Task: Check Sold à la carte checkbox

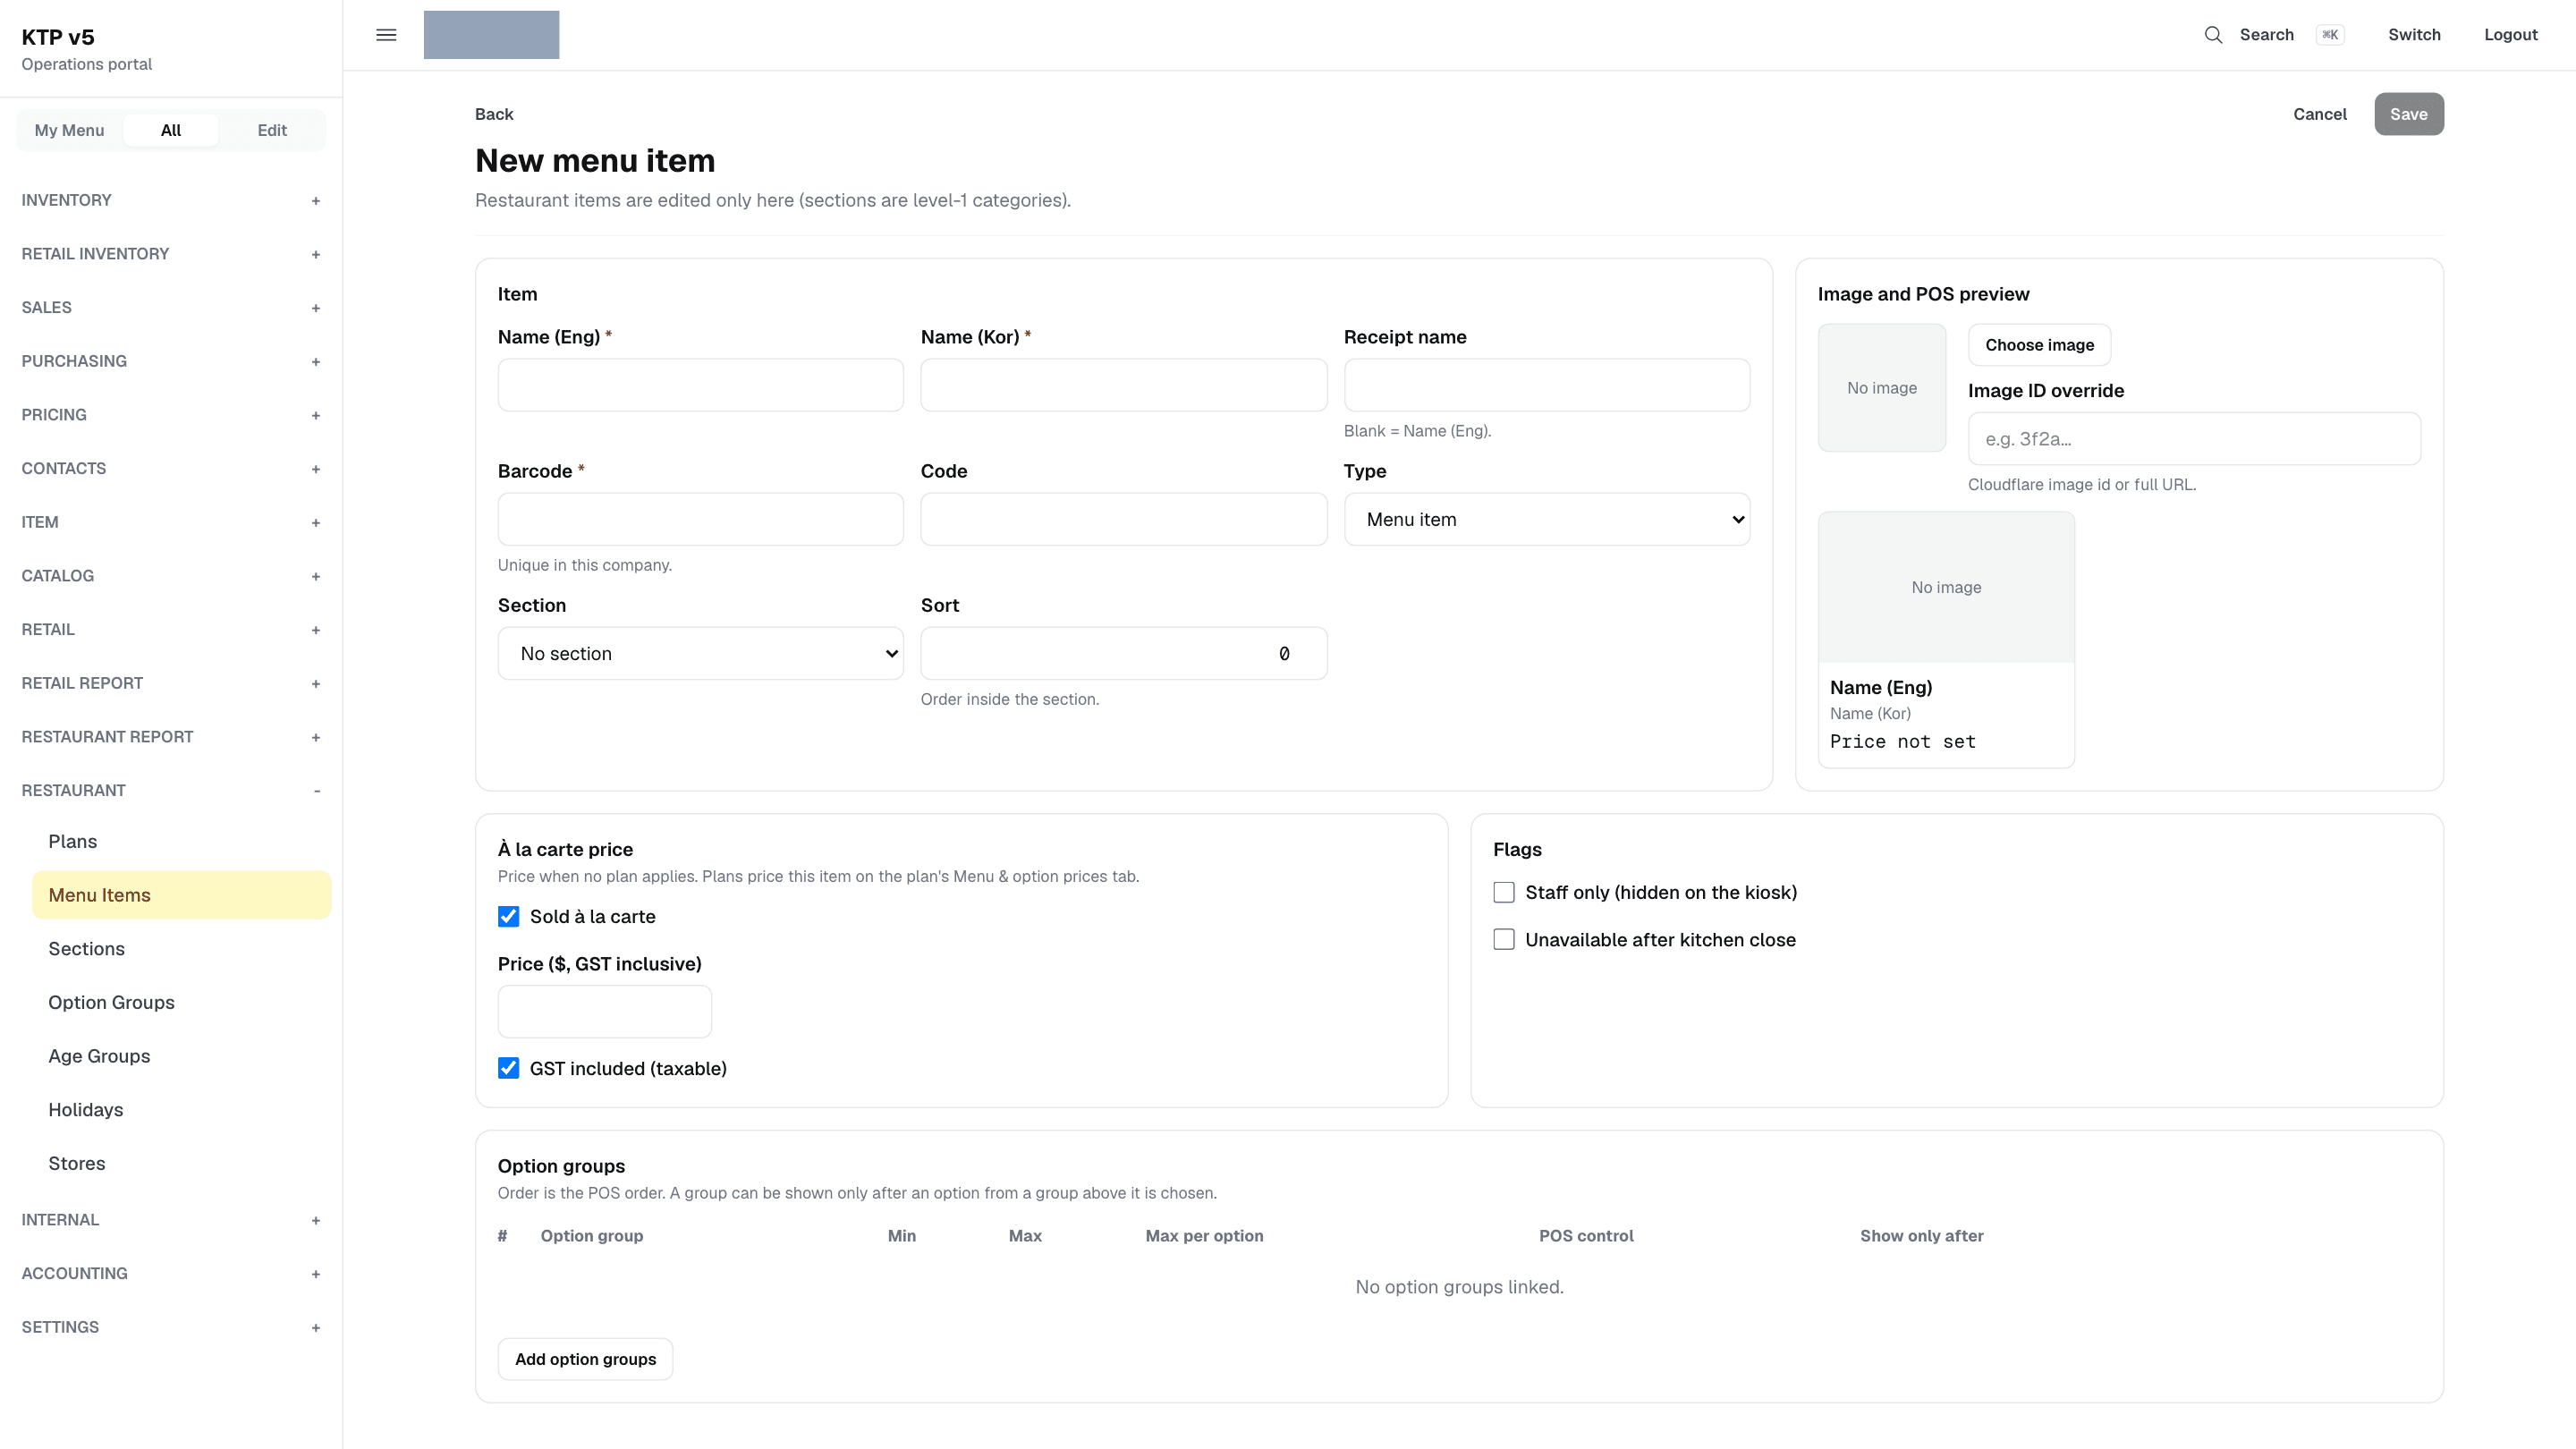Action: pos(508,916)
